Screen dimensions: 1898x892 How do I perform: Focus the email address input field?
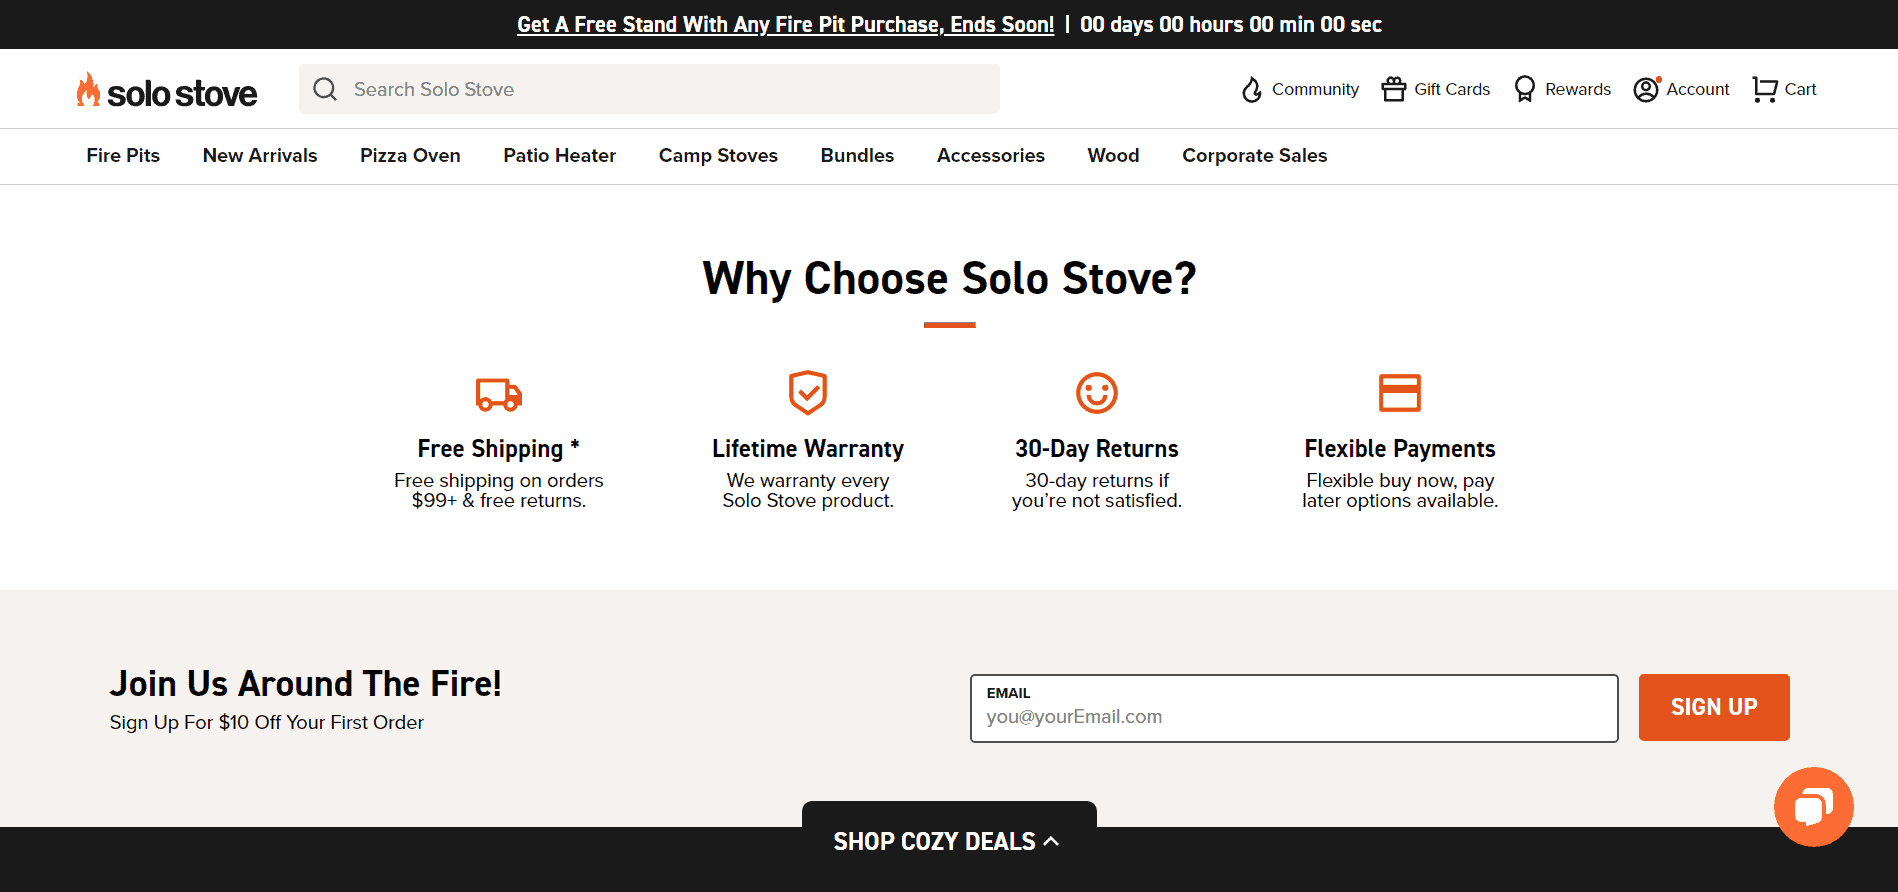click(x=1294, y=708)
